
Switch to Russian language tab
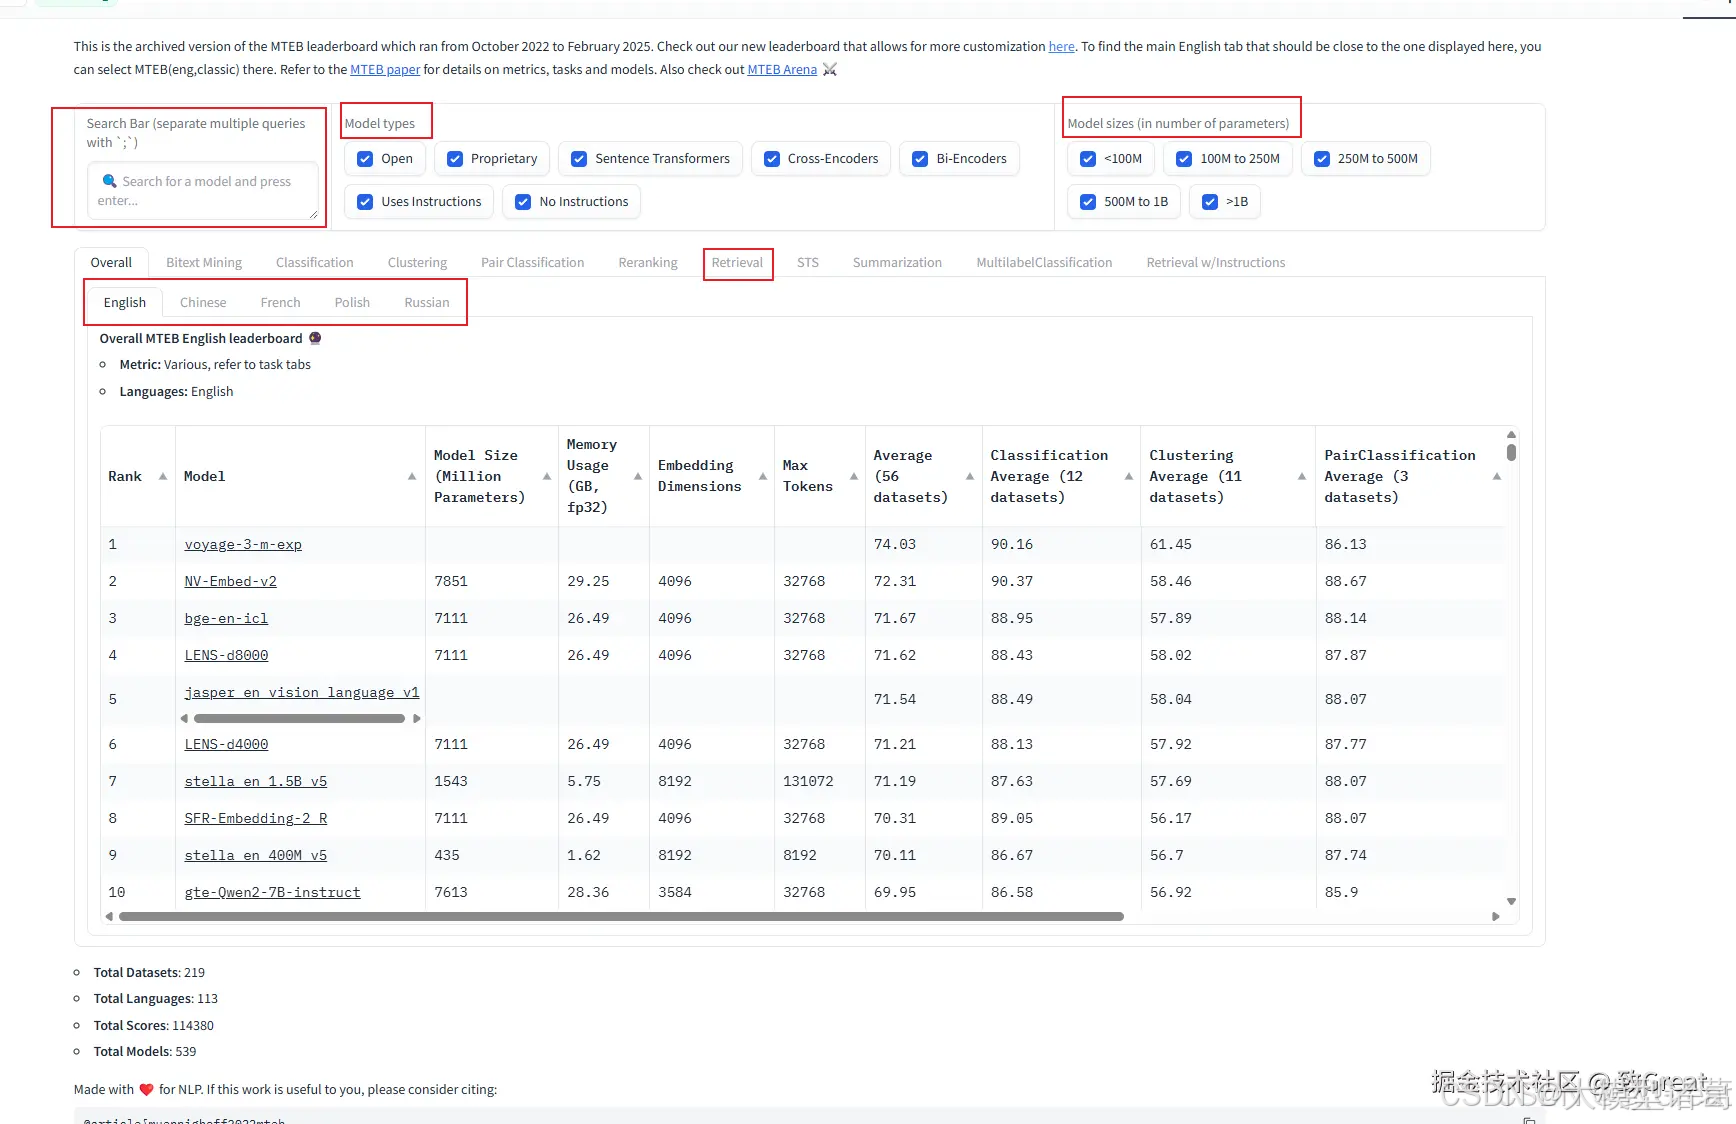click(x=427, y=303)
